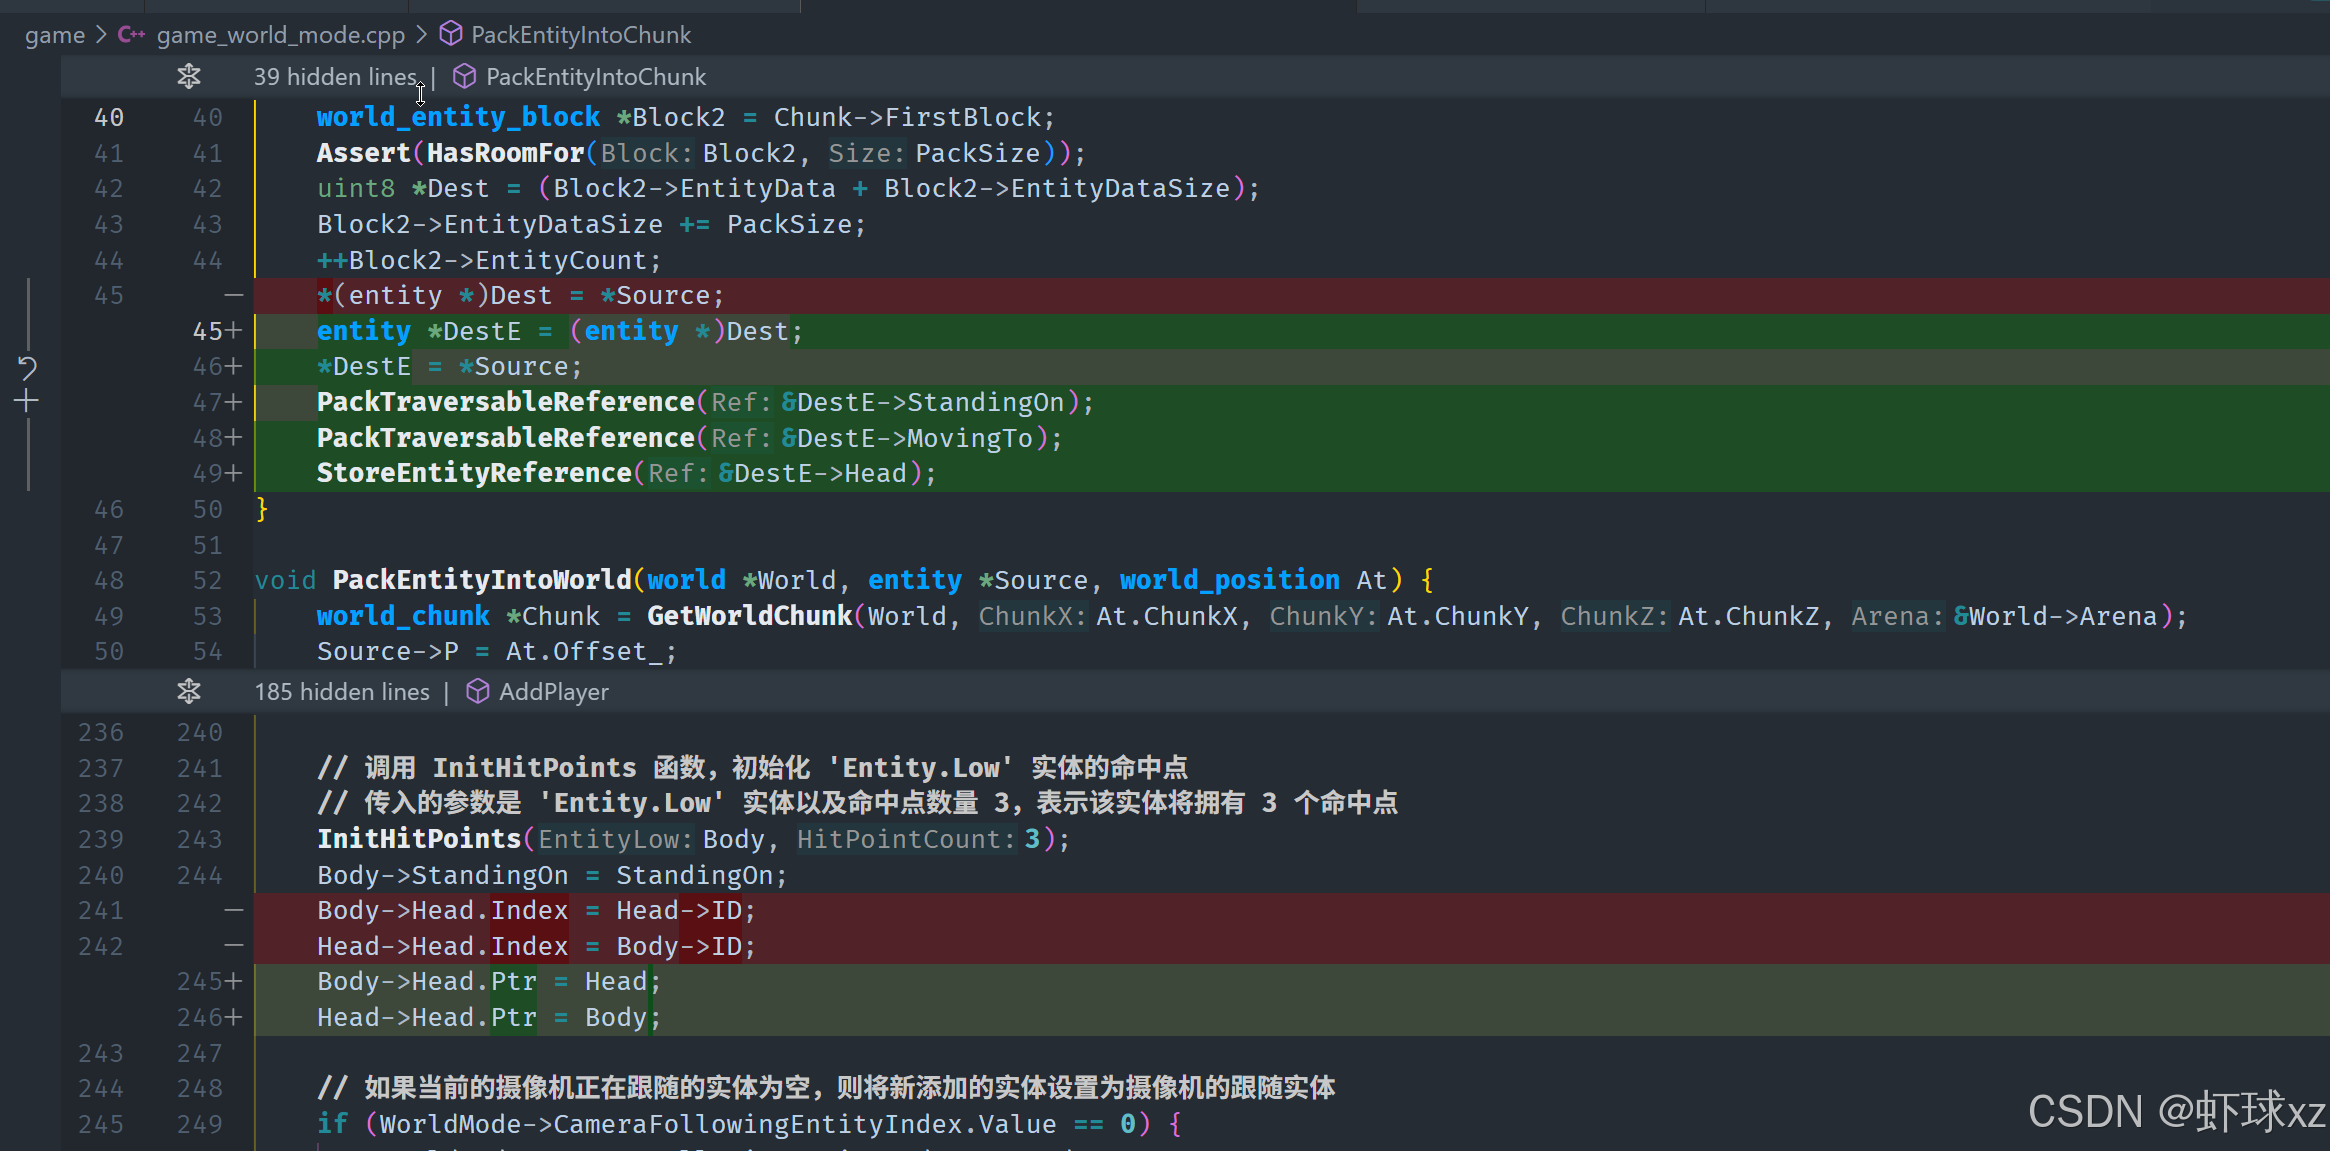Screen dimensions: 2330x1151
Task: Click chevron after game_world_mode.cpp in breadcrumb
Action: (x=421, y=35)
